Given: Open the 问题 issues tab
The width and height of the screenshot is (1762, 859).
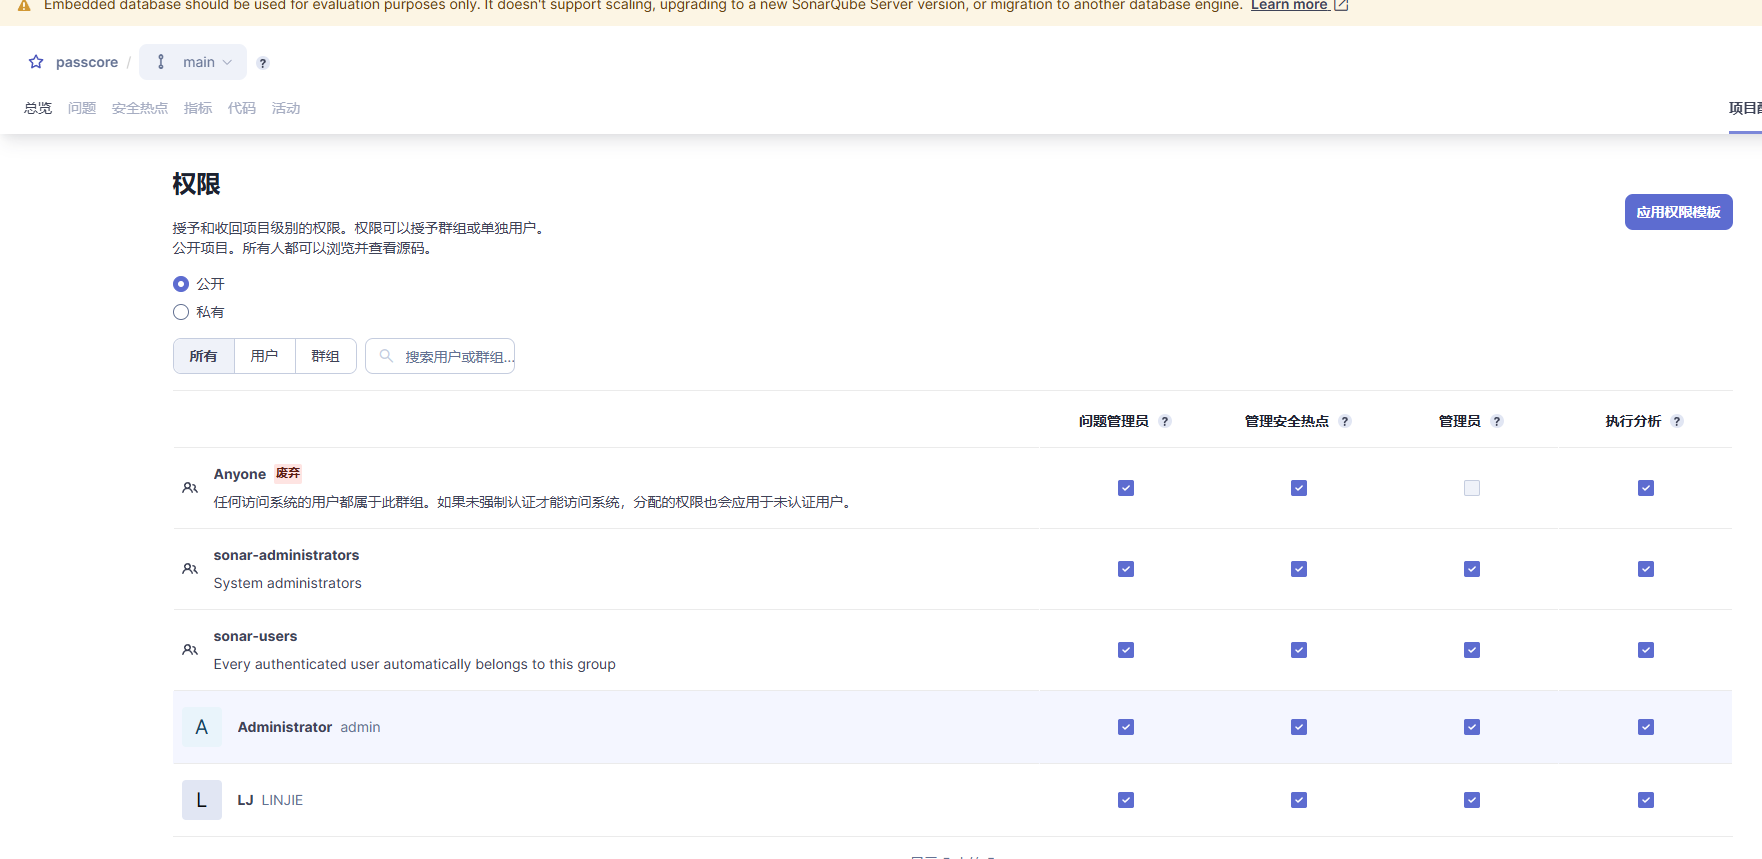Looking at the screenshot, I should pyautogui.click(x=82, y=108).
